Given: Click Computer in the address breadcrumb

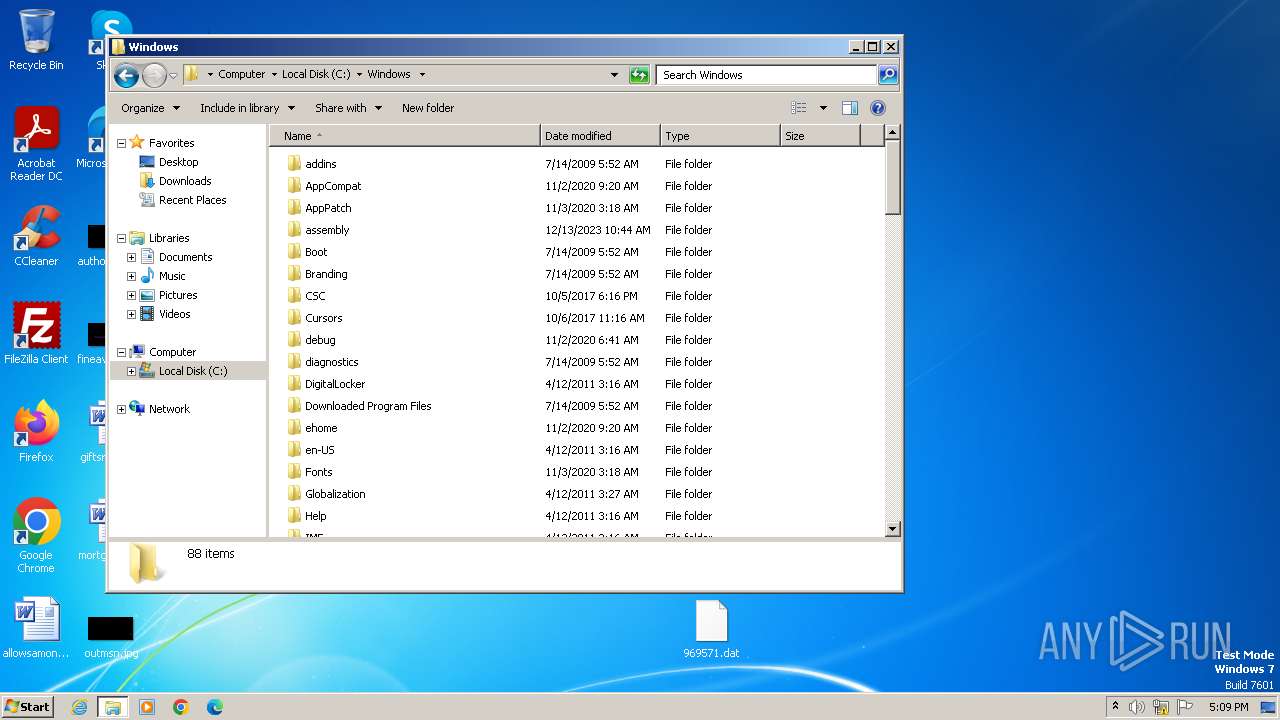Looking at the screenshot, I should click(x=242, y=74).
